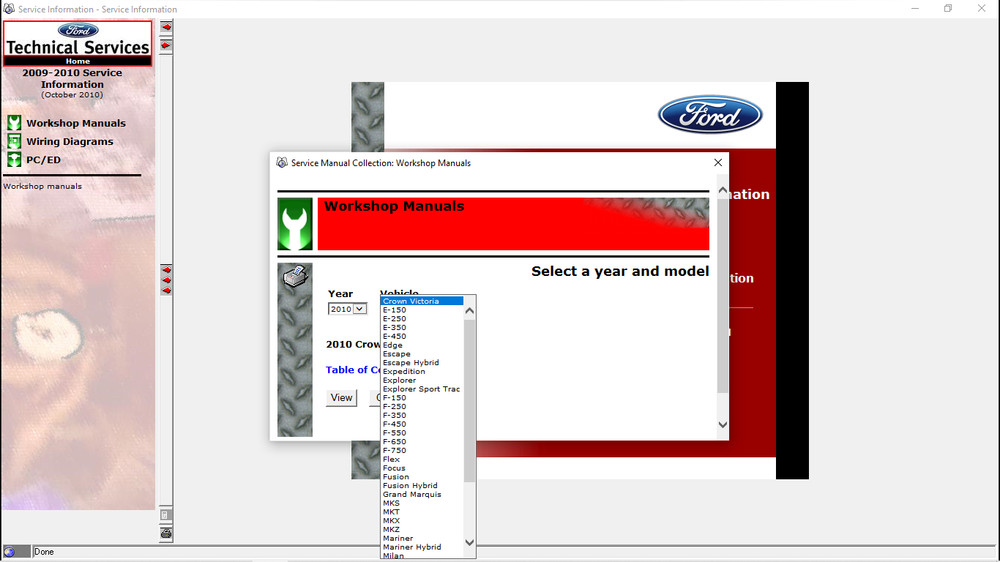Open the Ford Technical Services Home logo

coord(78,43)
